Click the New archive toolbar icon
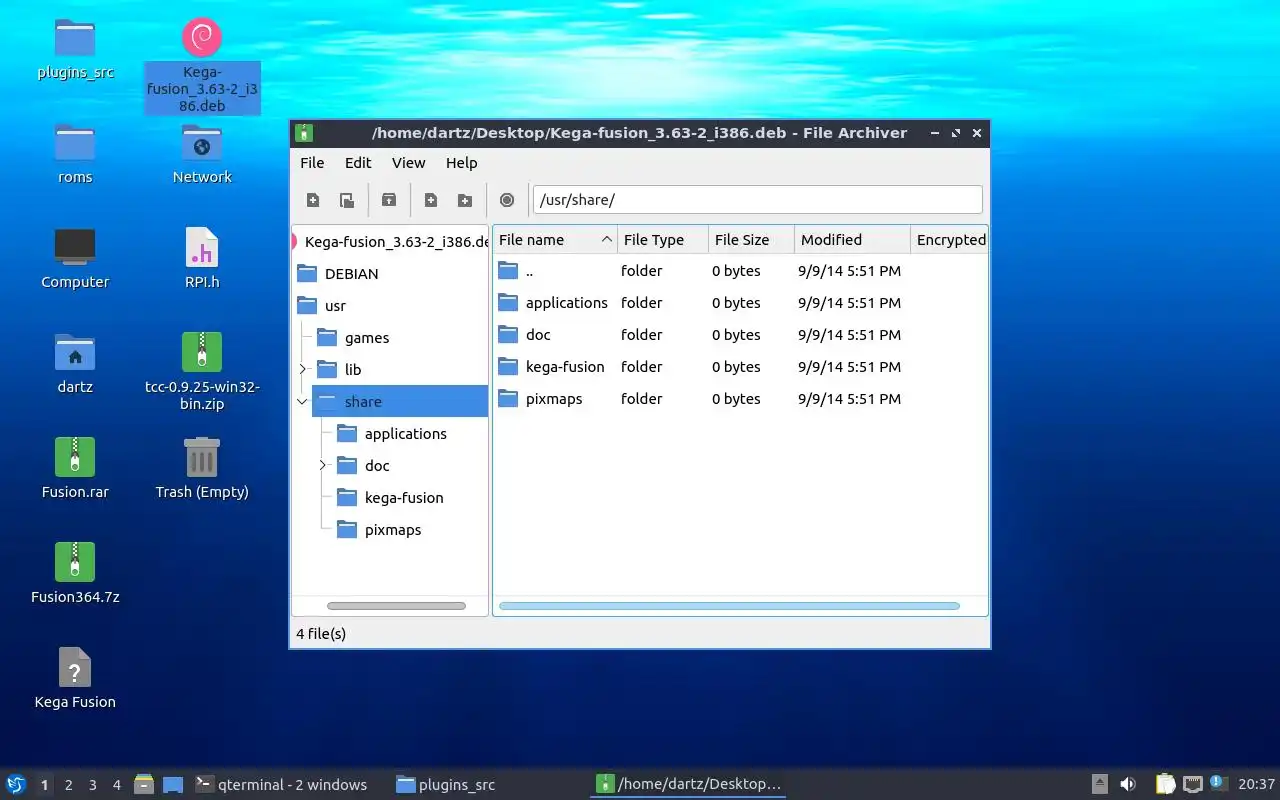The image size is (1280, 800). (313, 200)
